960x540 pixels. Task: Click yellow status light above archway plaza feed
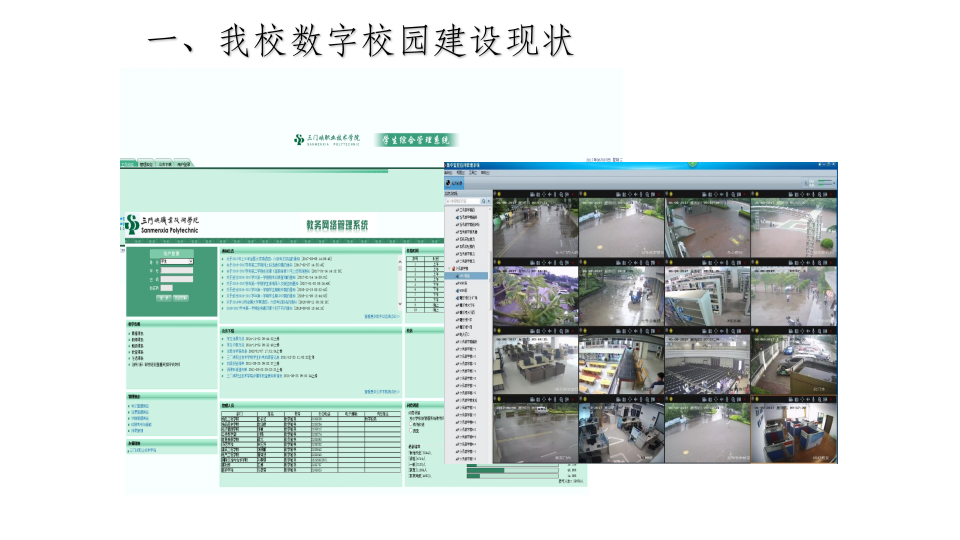[x=757, y=194]
